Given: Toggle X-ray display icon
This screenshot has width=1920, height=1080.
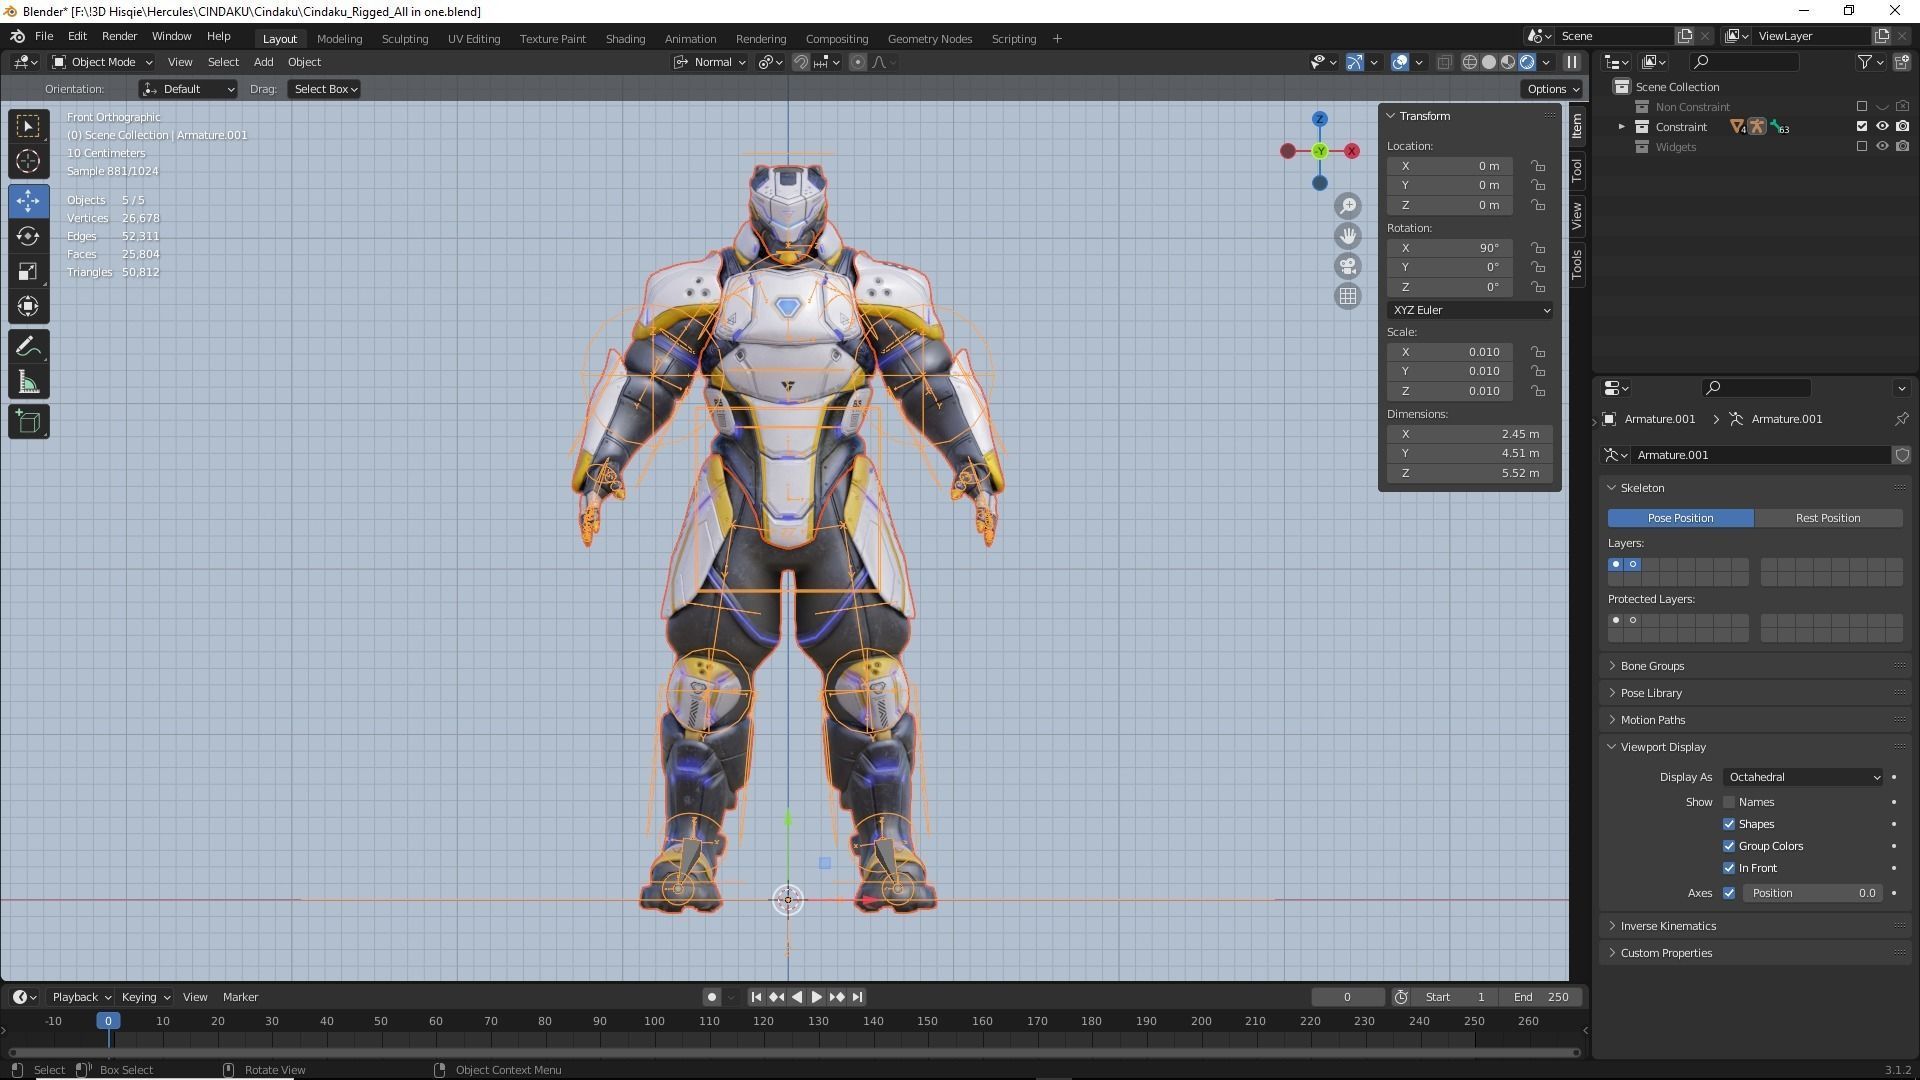Looking at the screenshot, I should (x=1444, y=62).
